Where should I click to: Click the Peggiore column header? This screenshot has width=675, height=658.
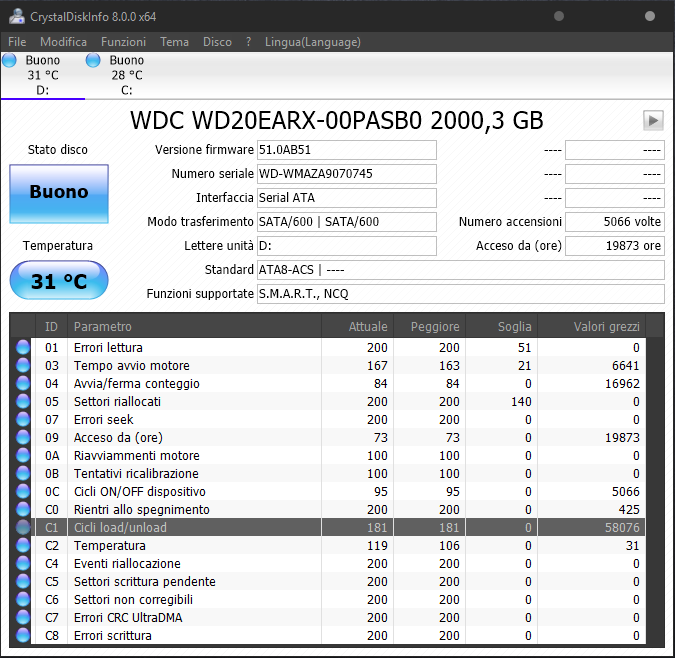pos(429,326)
